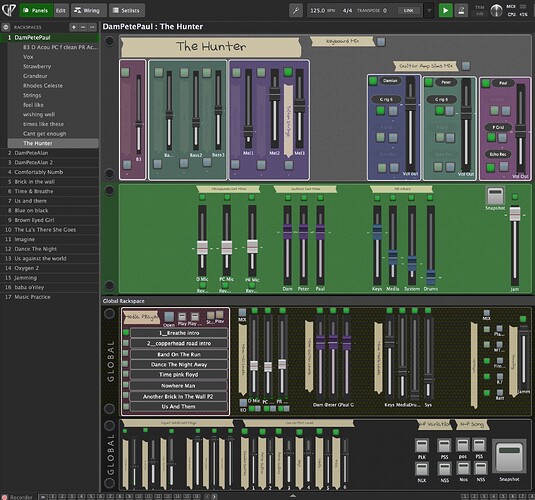Screen dimensions: 535x500
Task: Click the next arrow in bottom bar
Action: coord(214,497)
